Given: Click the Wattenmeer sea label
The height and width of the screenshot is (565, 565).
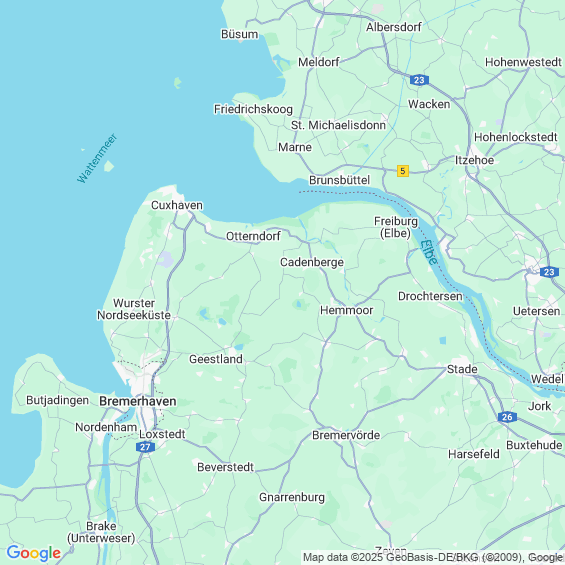Looking at the screenshot, I should coord(97,158).
